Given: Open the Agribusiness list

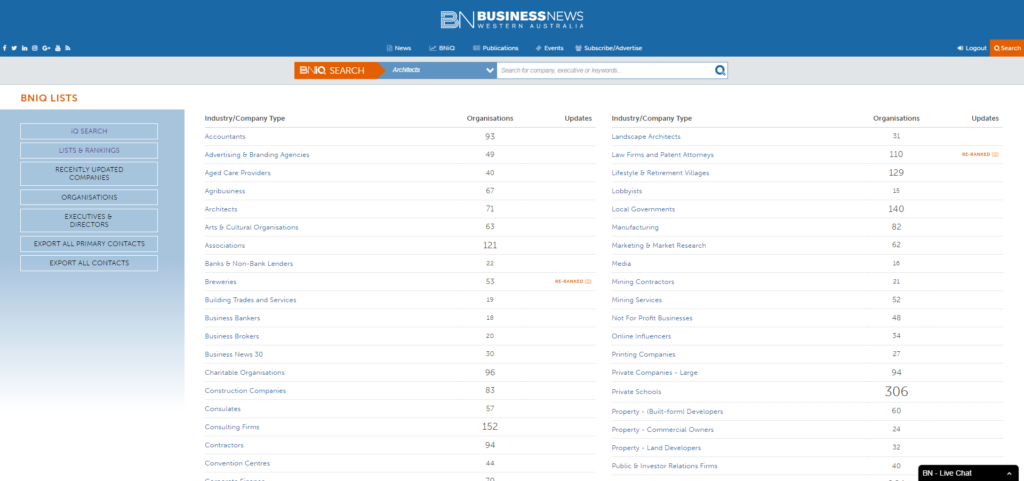Looking at the screenshot, I should 225,191.
